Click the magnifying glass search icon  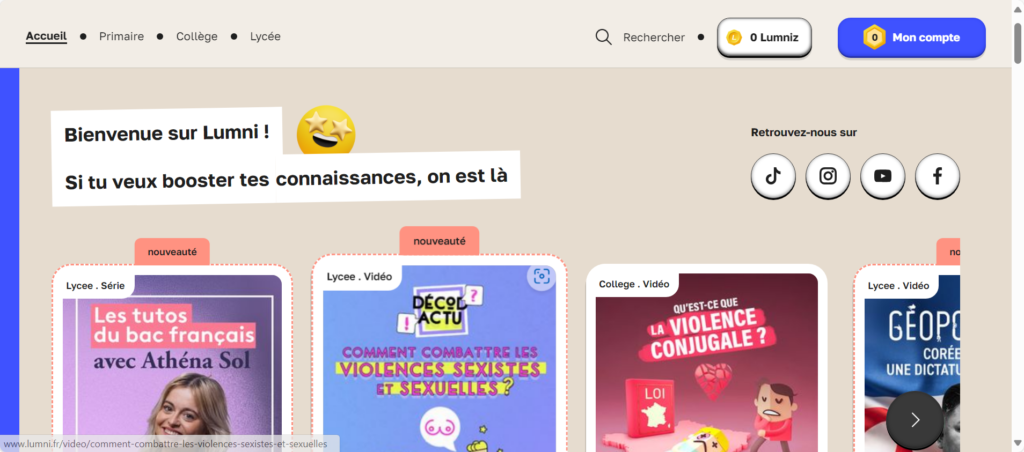603,37
